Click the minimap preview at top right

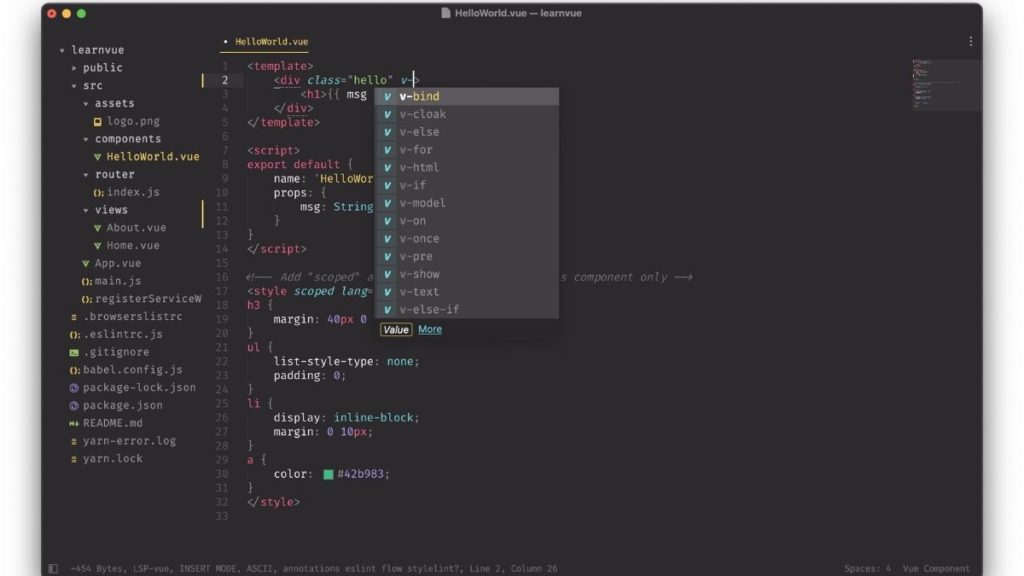click(x=944, y=84)
